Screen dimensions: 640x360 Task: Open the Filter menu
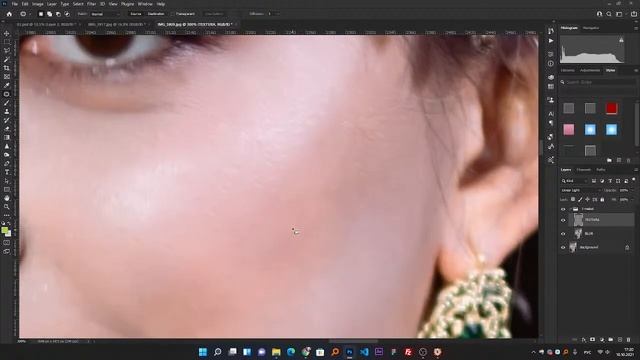click(91, 4)
